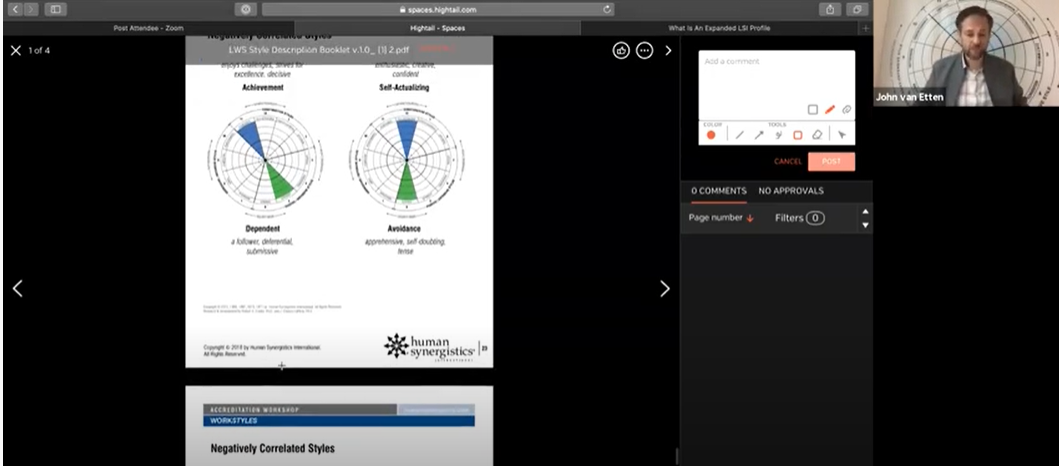
Task: Click the down arrow beside Filters
Action: pyautogui.click(x=865, y=226)
